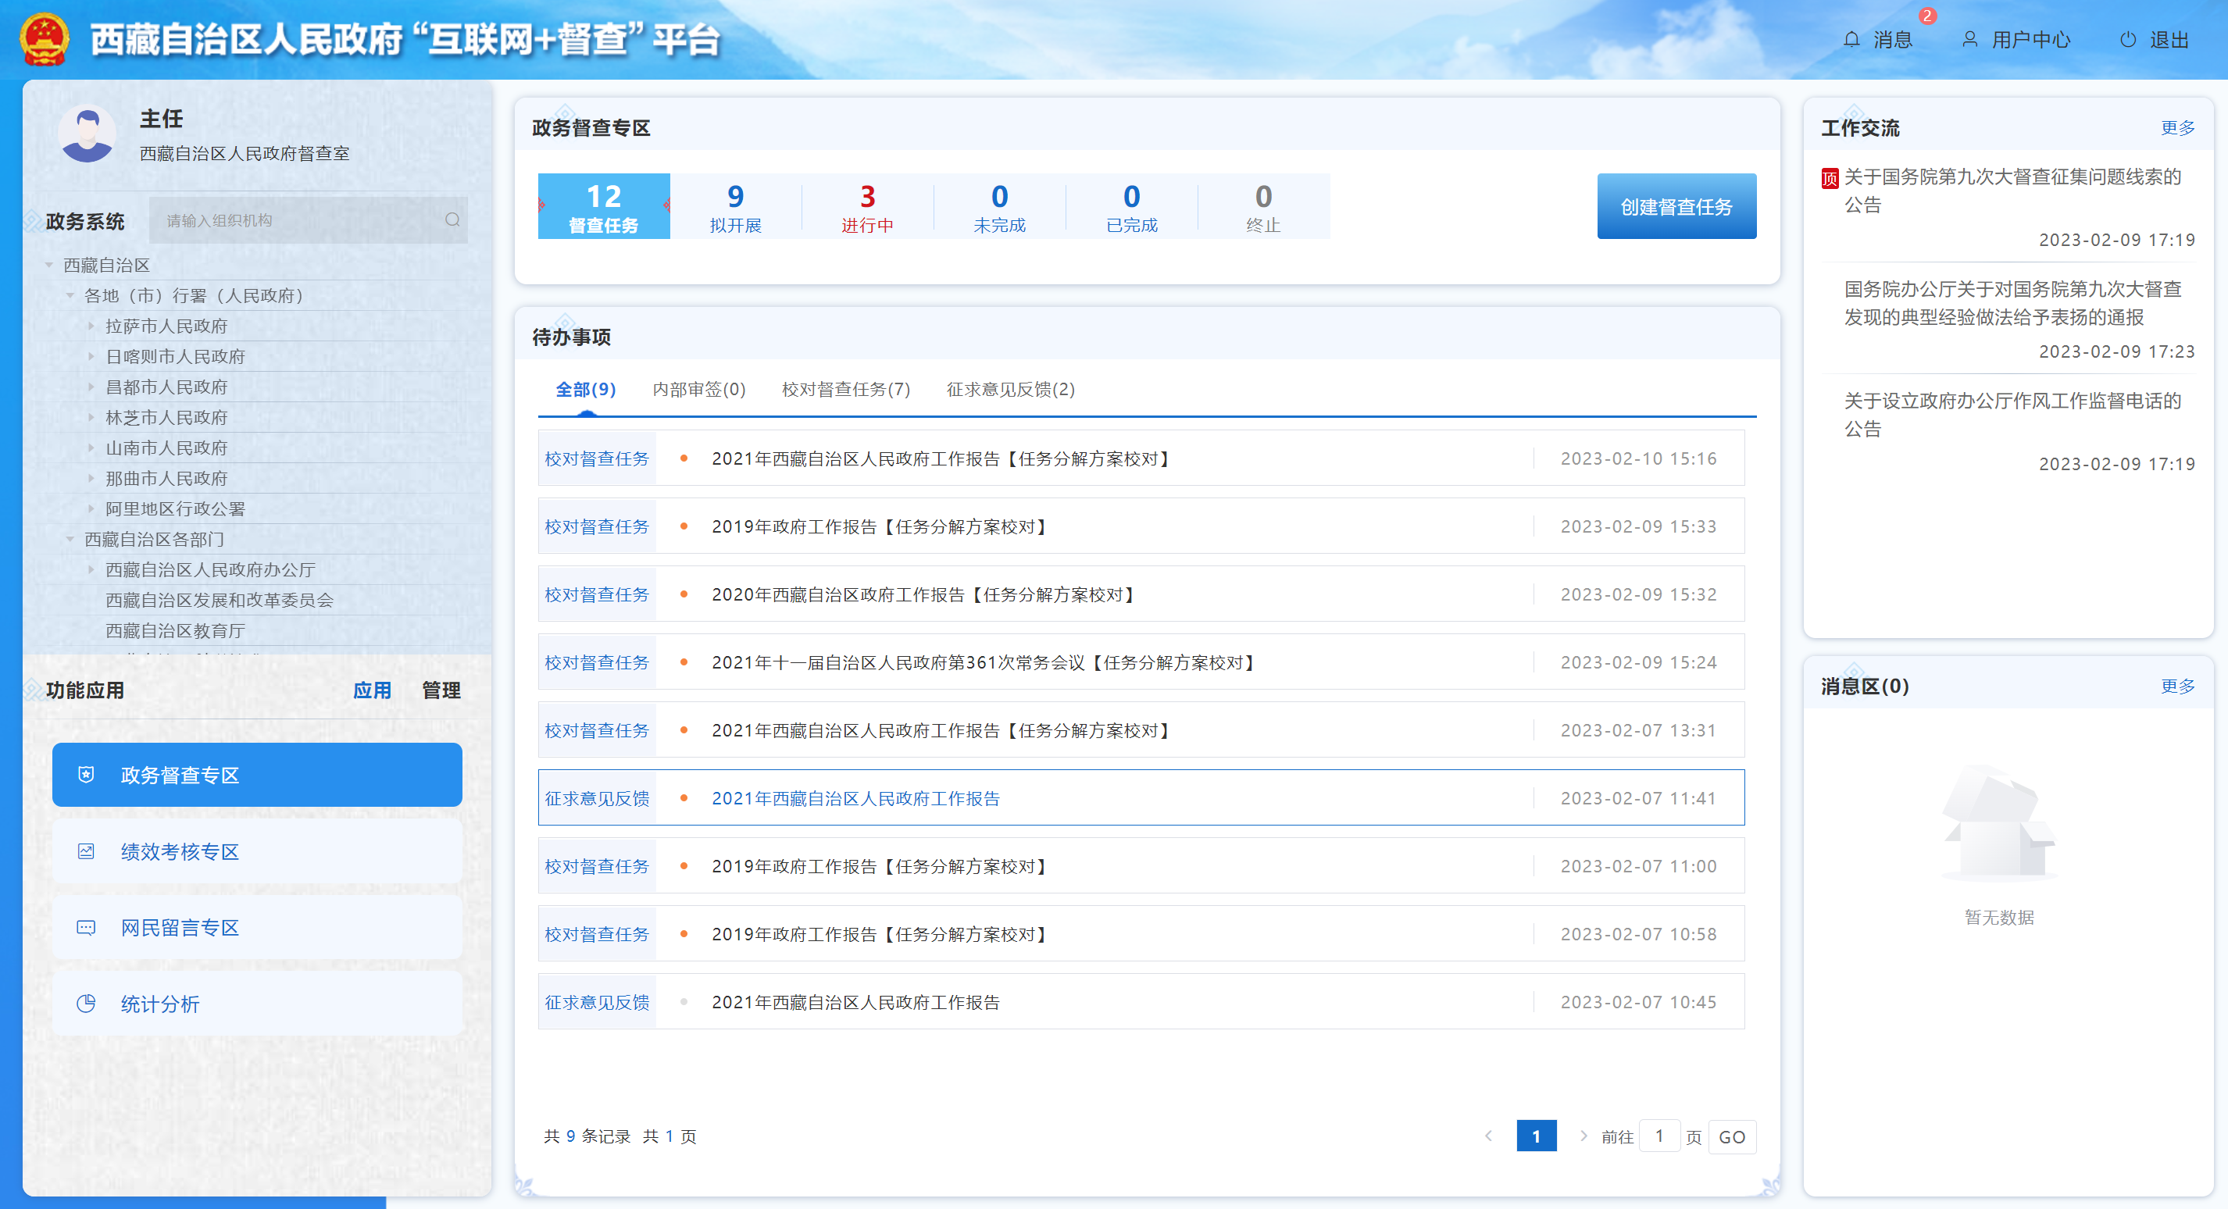This screenshot has height=1209, width=2228.
Task: Collapse the 西藏自治区各部门 node
Action: click(x=70, y=539)
